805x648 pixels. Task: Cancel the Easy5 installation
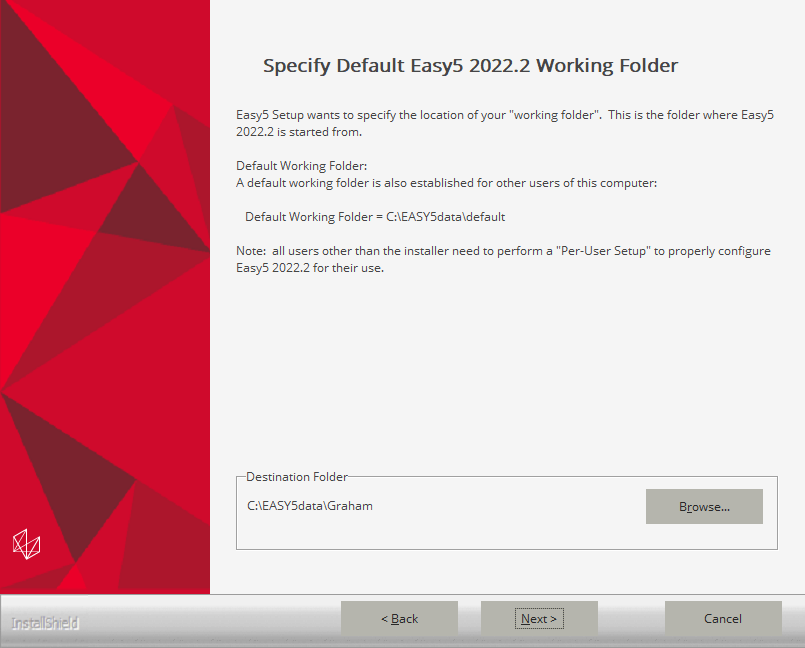(722, 619)
